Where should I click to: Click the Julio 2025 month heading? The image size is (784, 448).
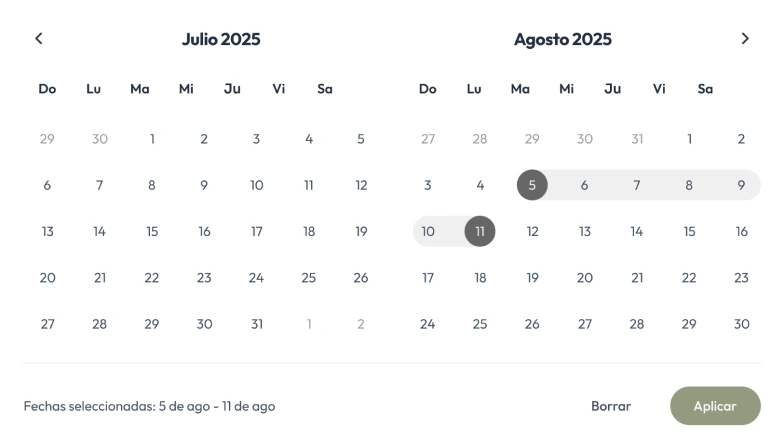point(221,39)
